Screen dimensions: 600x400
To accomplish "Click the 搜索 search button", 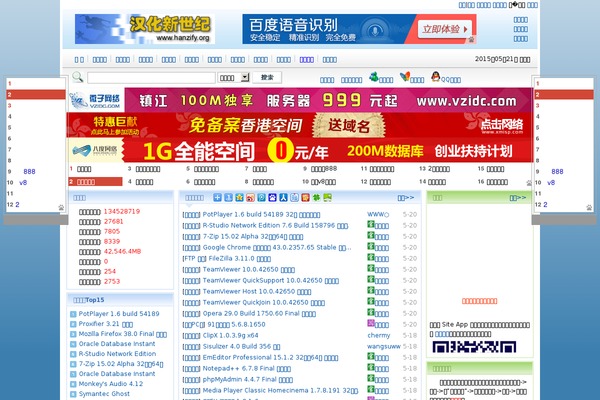I will [267, 77].
